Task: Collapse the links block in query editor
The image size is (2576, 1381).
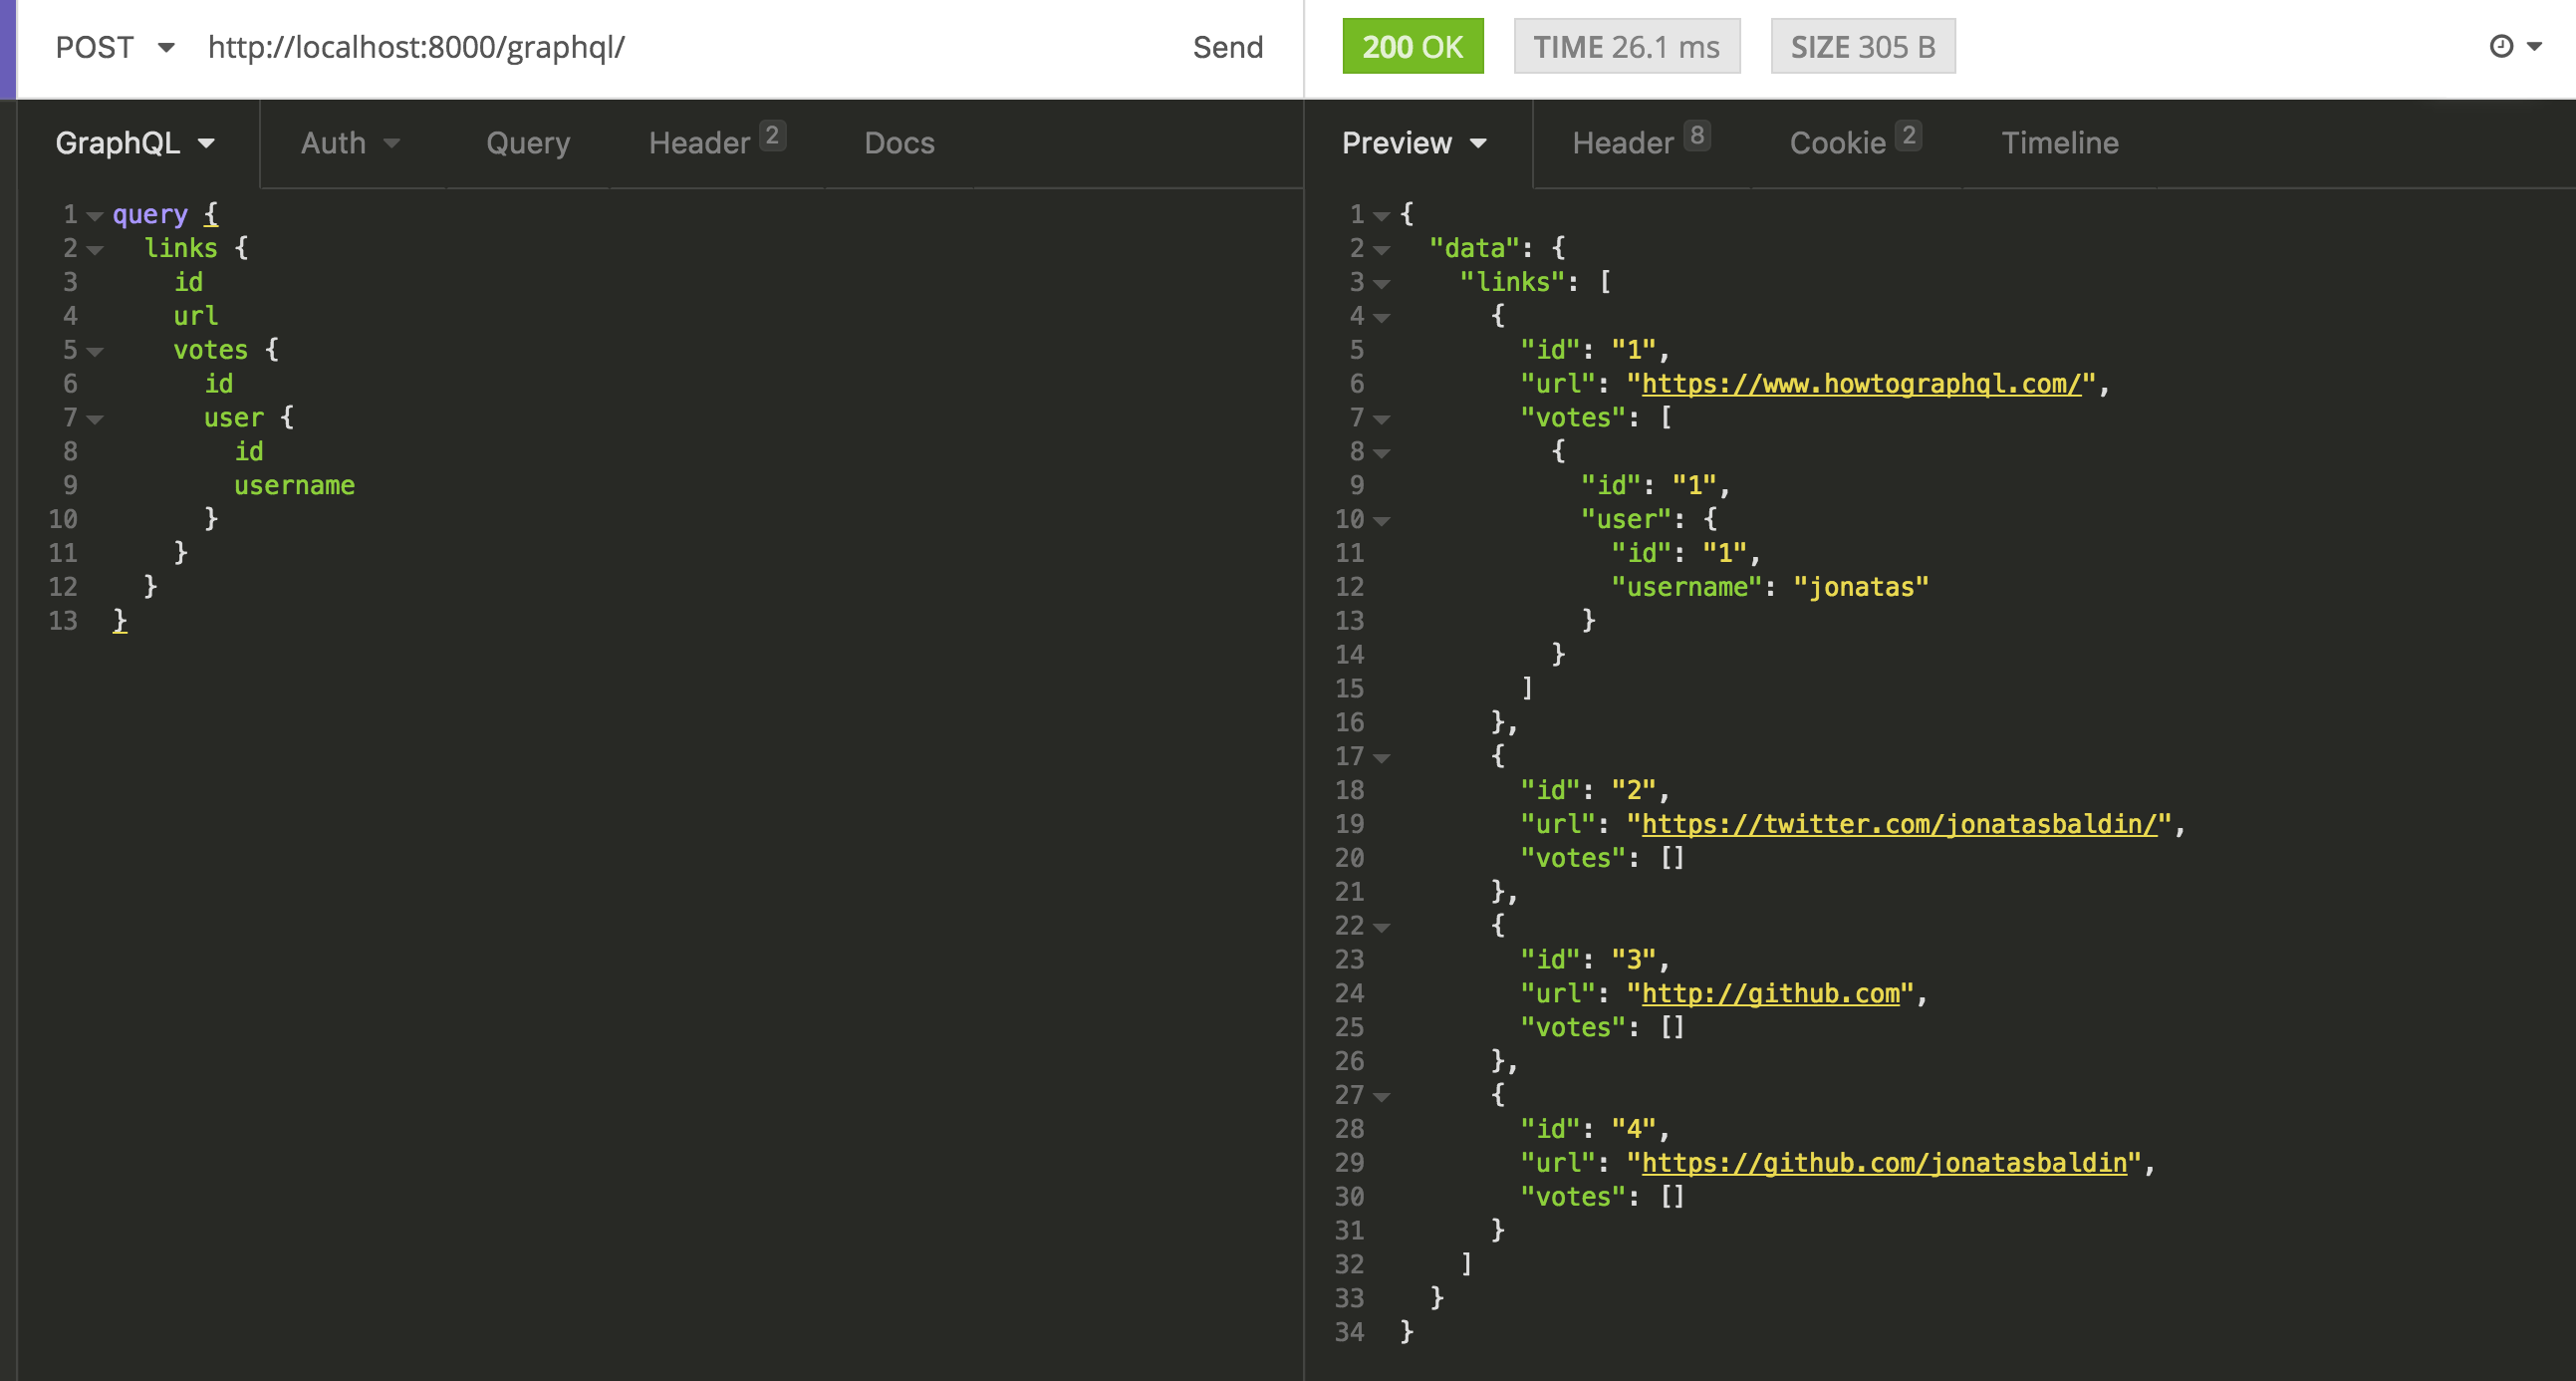Action: [95, 250]
